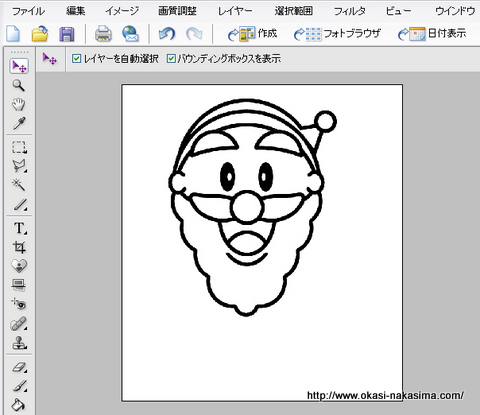Open the レイヤー menu
Image resolution: width=480 pixels, height=415 pixels.
tap(235, 11)
